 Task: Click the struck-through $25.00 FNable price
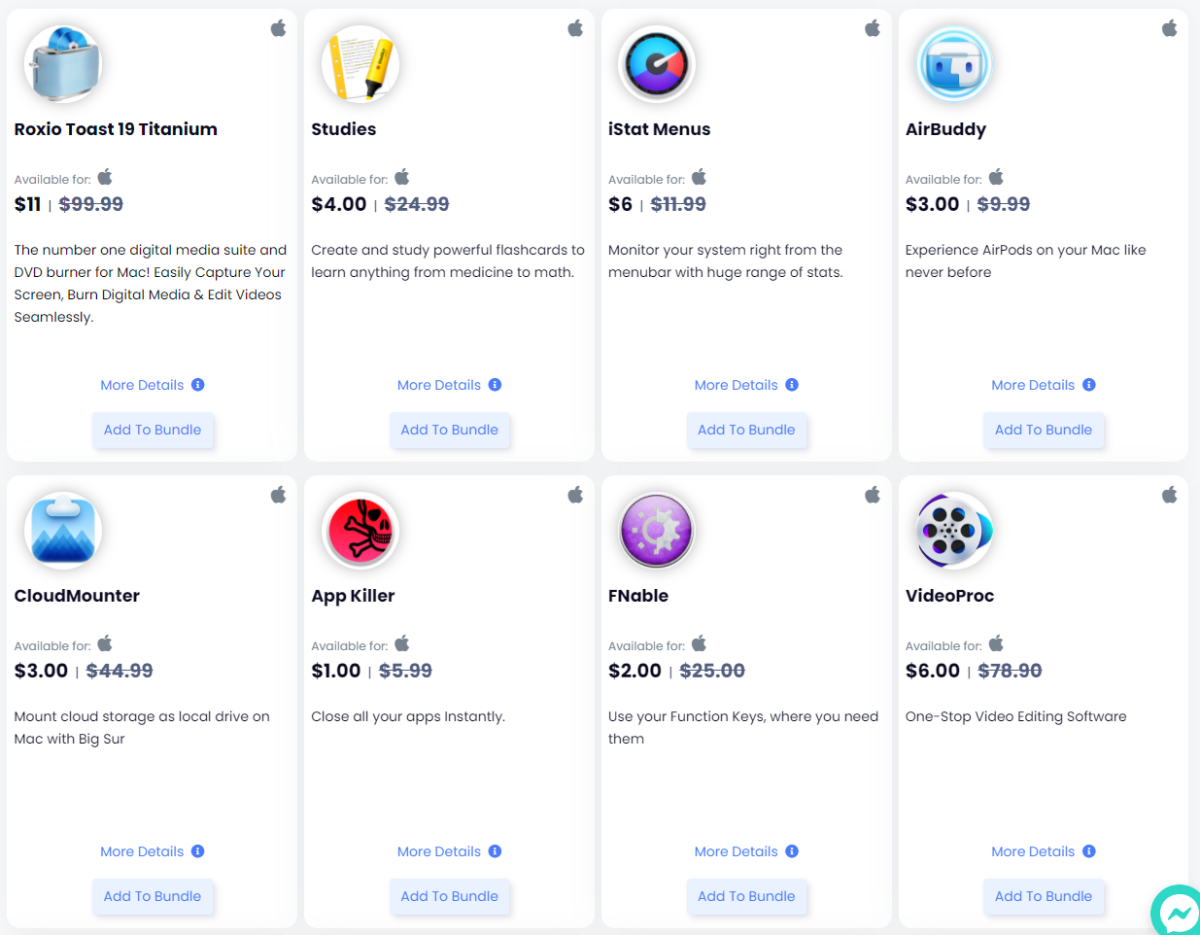pos(713,670)
